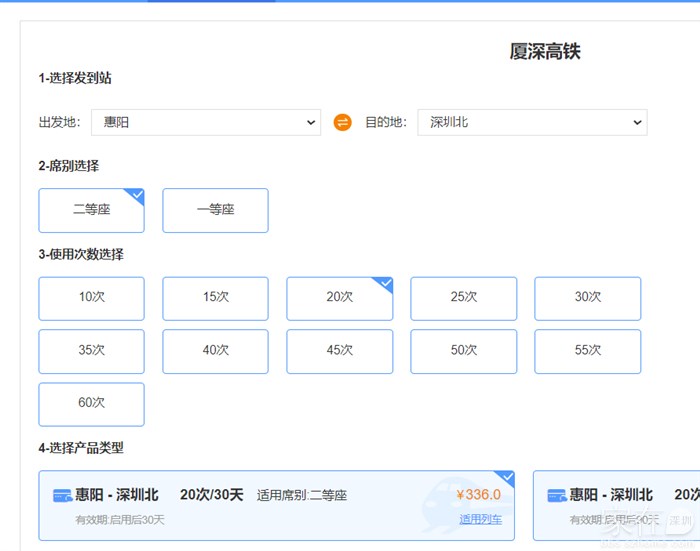Choose the 15次 usage option

click(215, 298)
